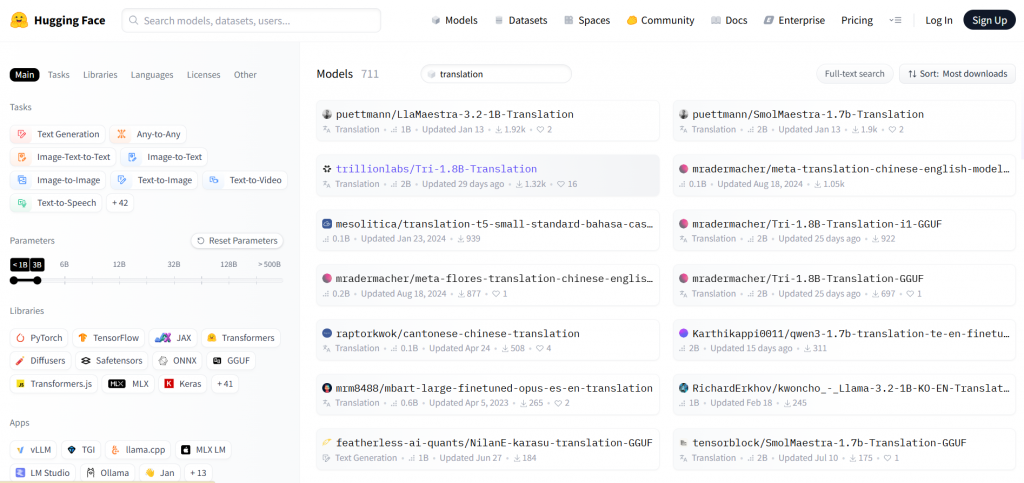Open the trillionlabs/Tri-1.8B-Translation model link

[436, 169]
